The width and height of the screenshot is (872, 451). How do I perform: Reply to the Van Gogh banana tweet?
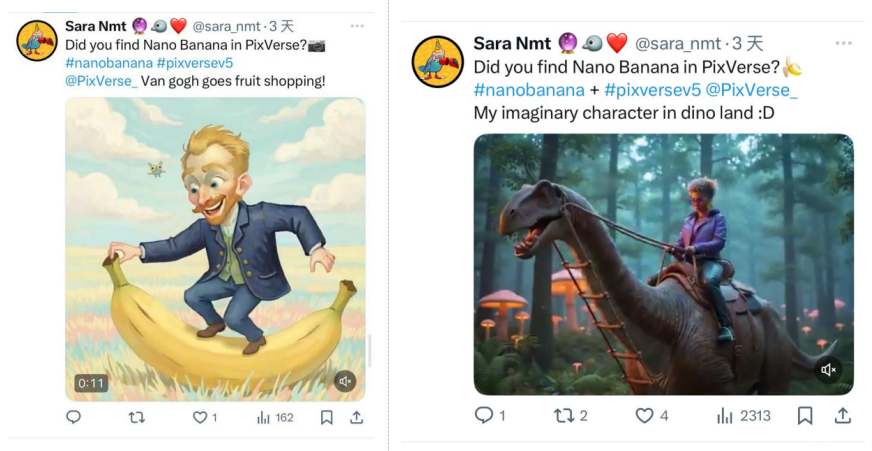coord(73,417)
